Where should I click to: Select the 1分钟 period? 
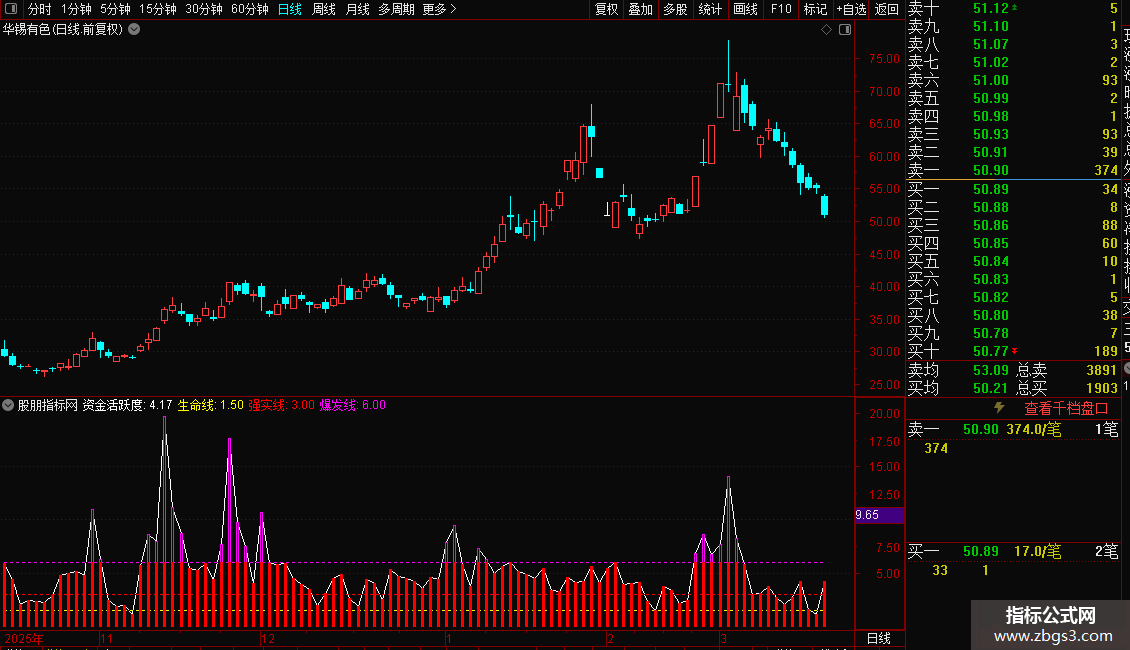point(76,9)
